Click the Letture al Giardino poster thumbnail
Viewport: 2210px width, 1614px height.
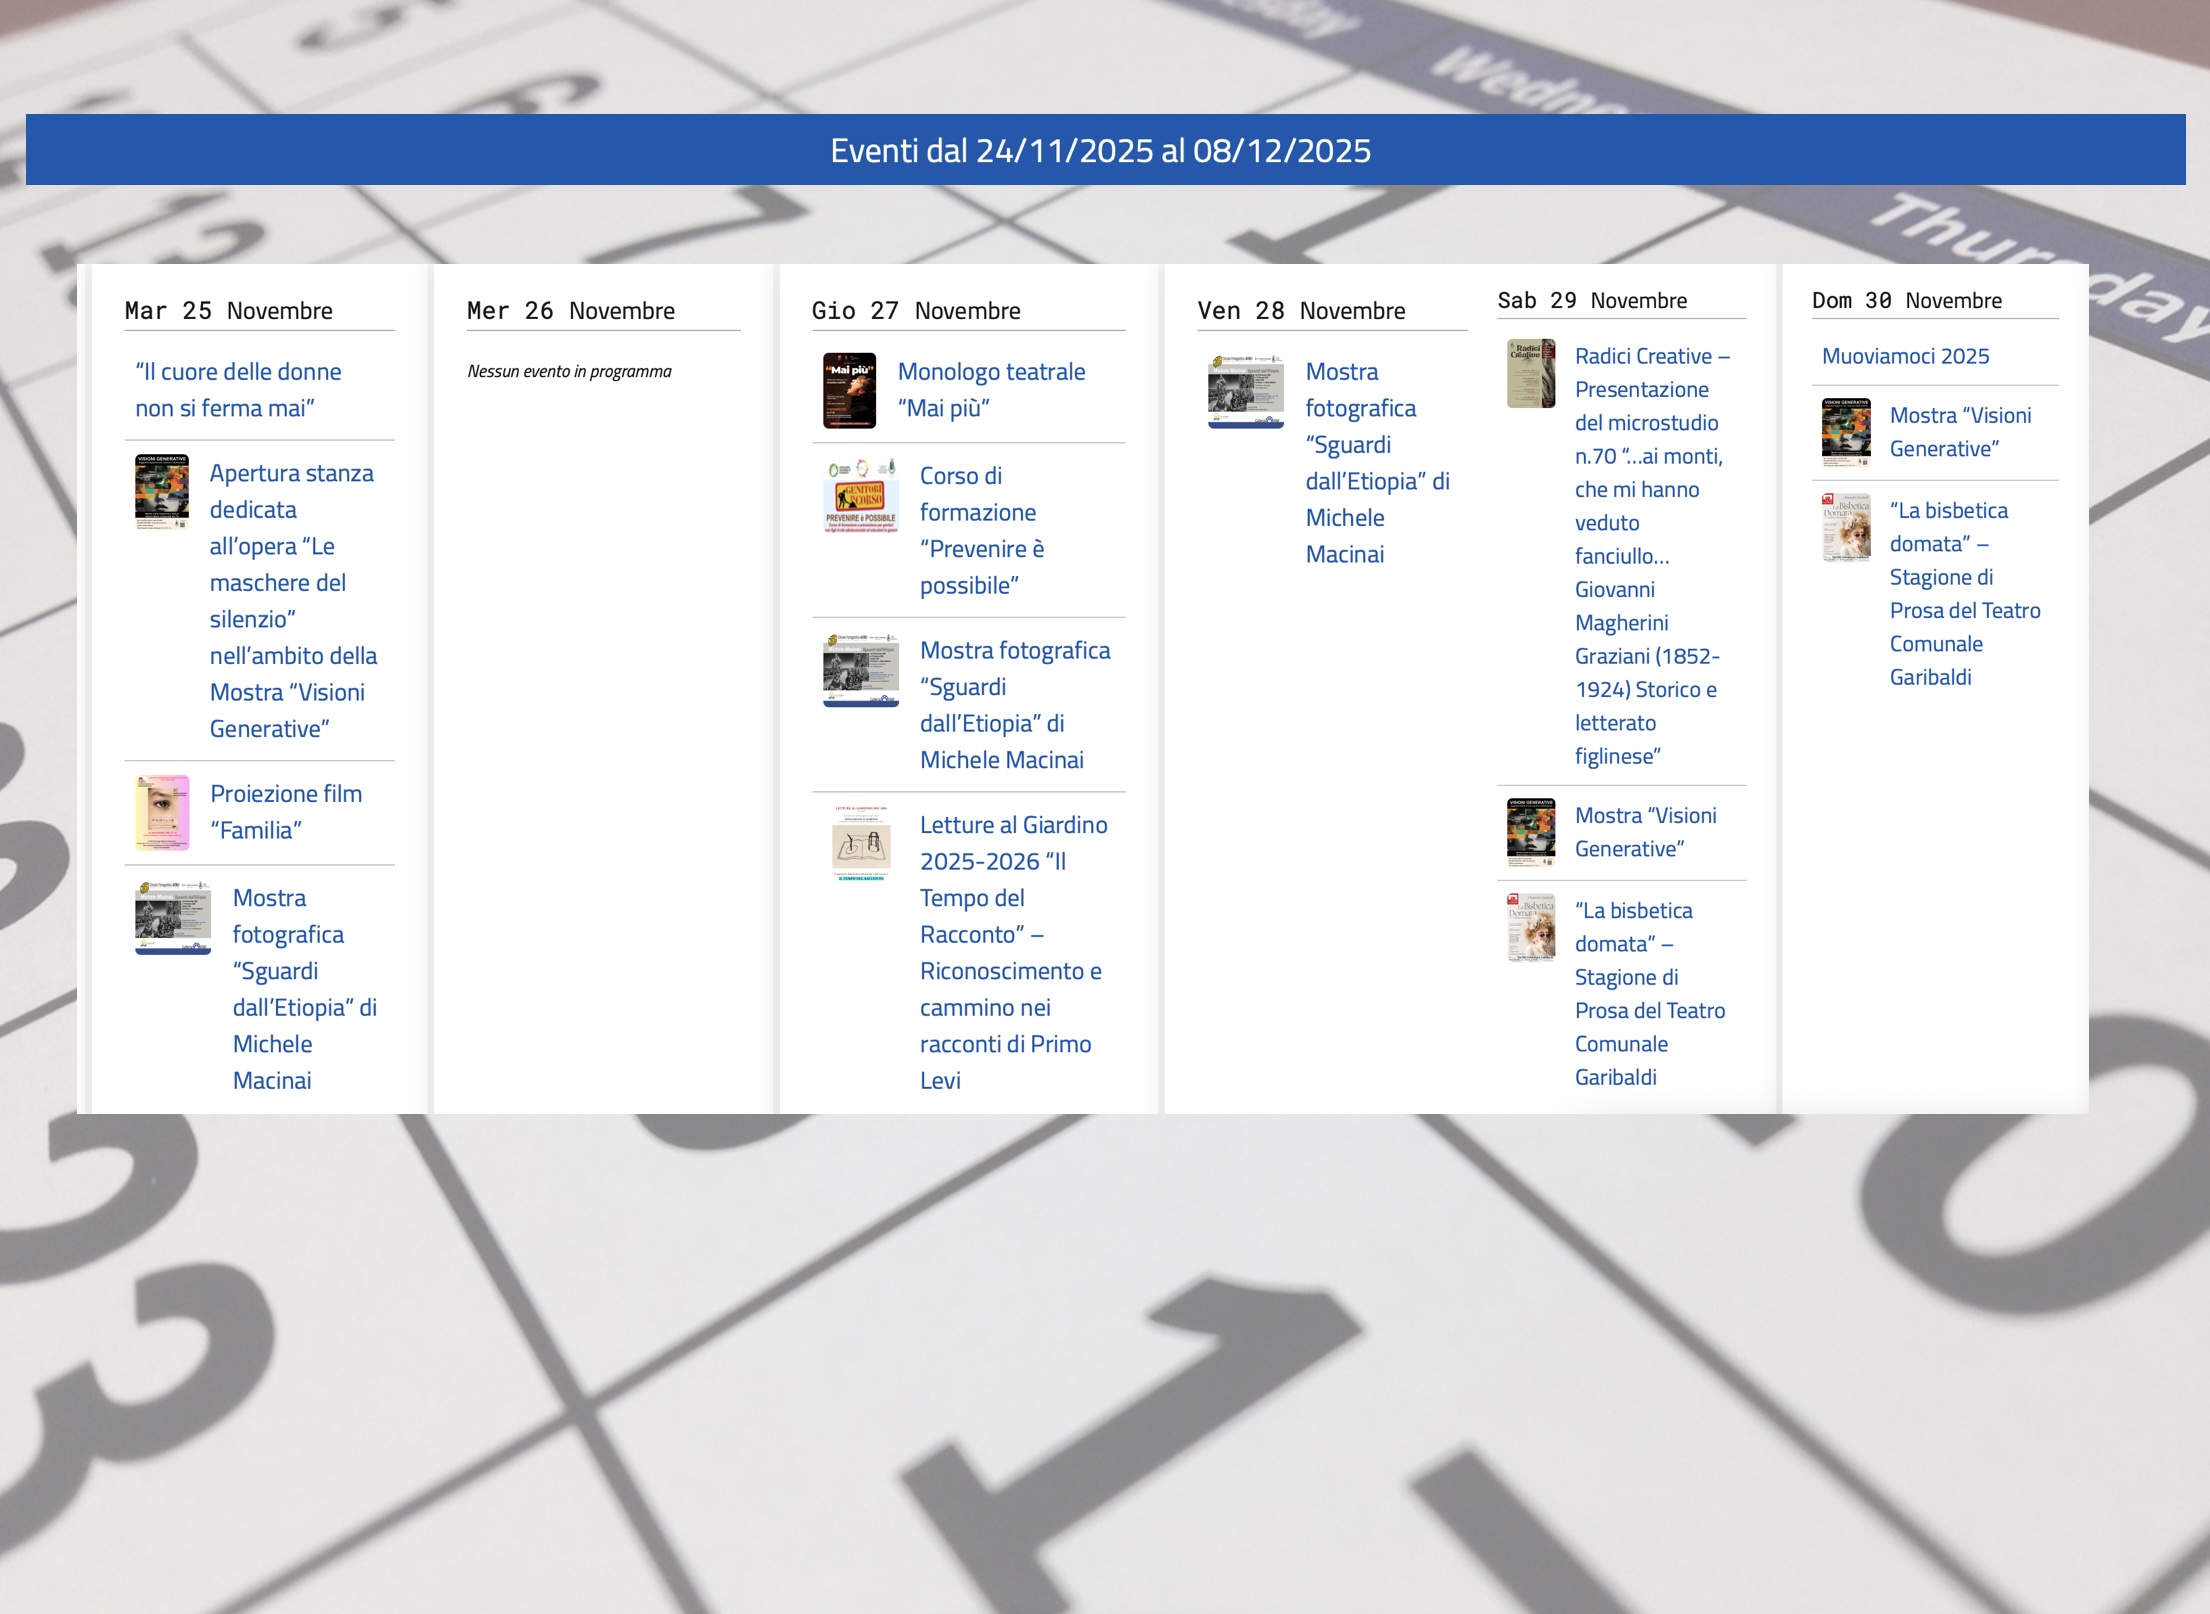coord(860,845)
